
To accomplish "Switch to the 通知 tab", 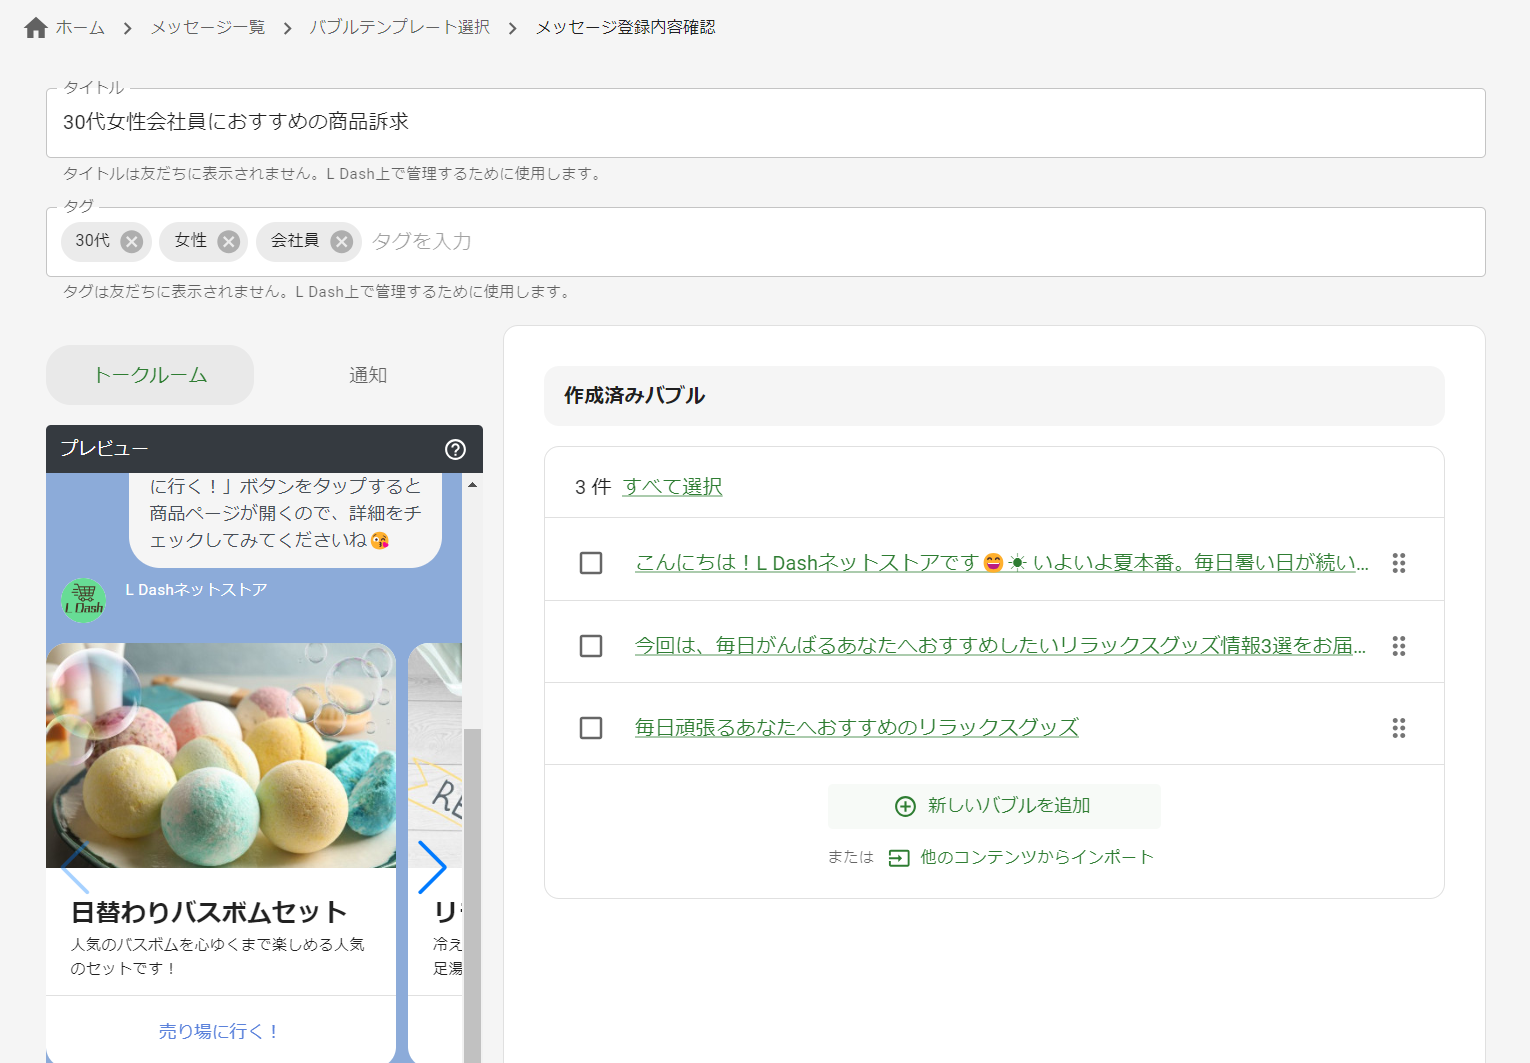I will (367, 374).
